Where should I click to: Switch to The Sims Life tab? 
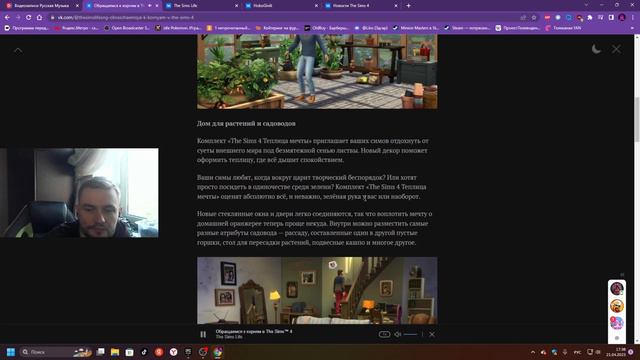[201, 6]
